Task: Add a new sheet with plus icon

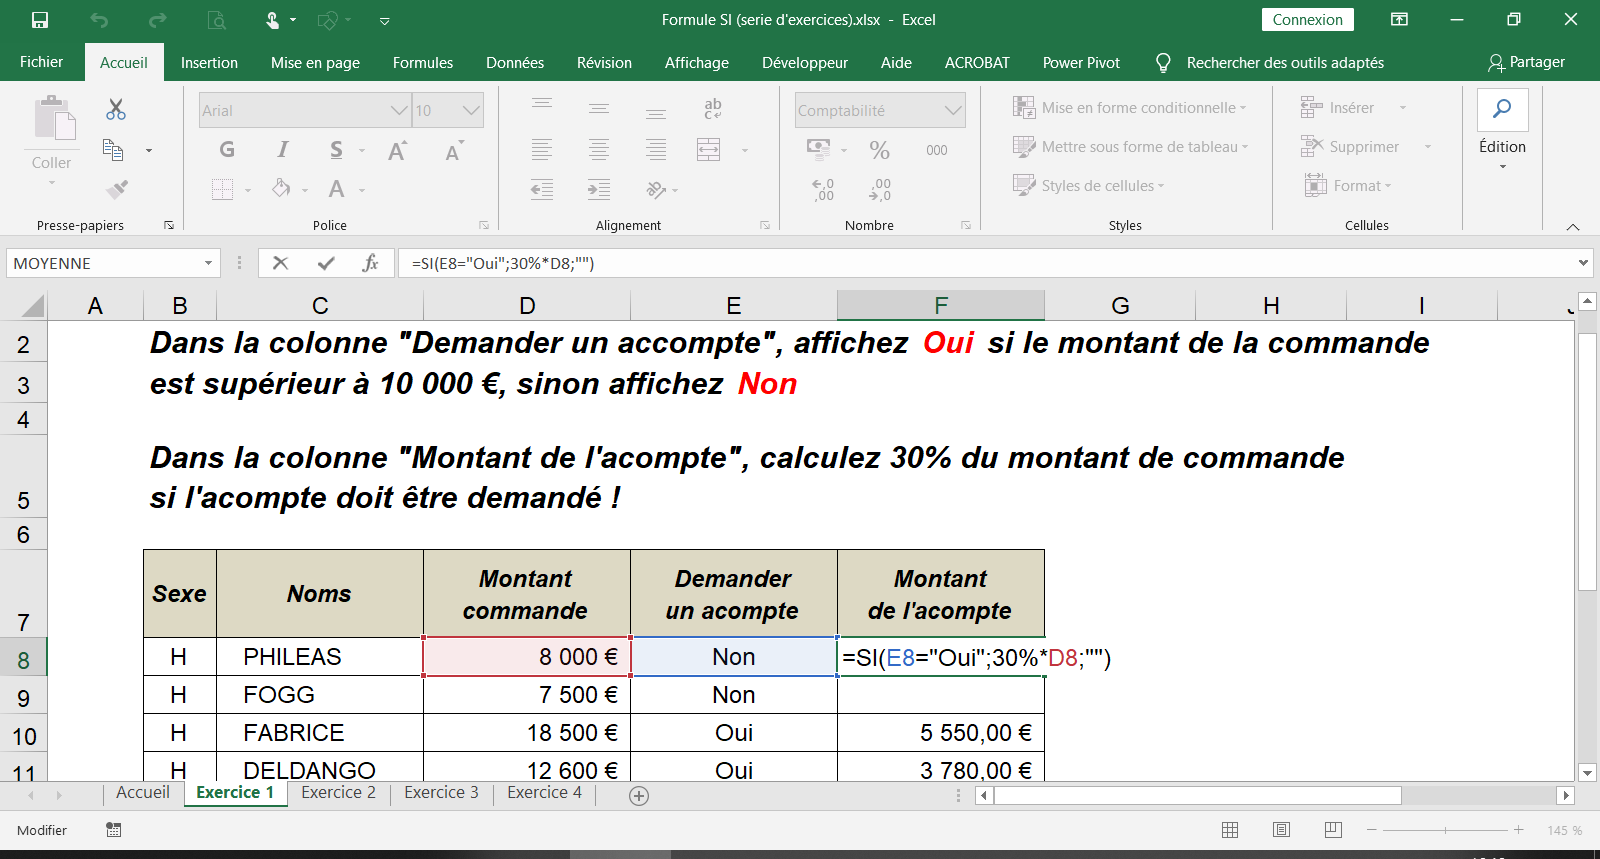Action: (639, 796)
